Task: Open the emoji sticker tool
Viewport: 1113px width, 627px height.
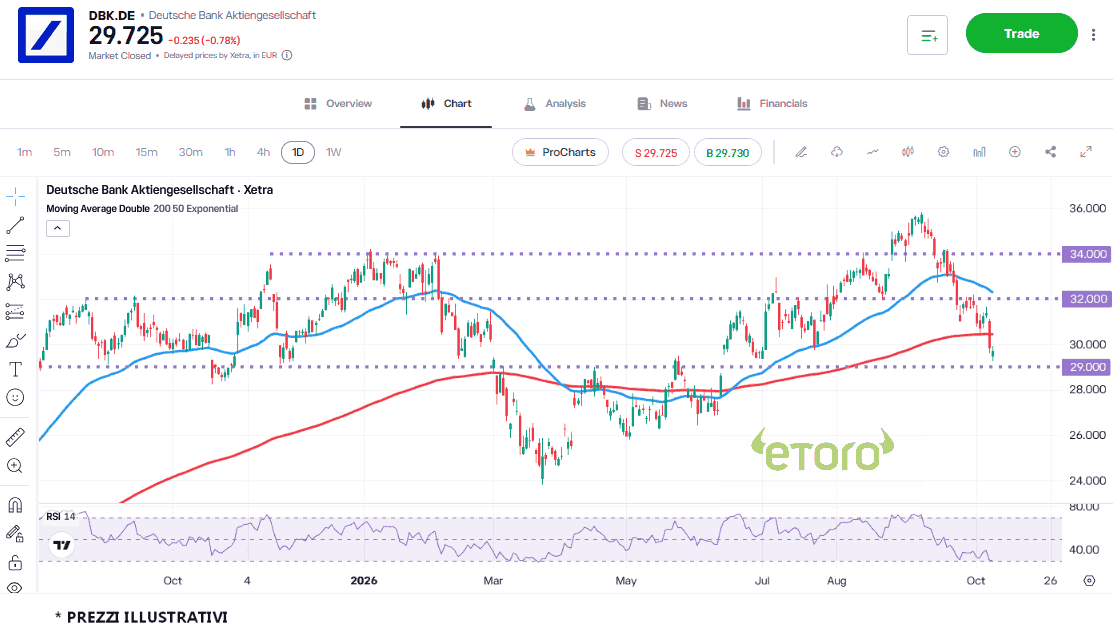Action: coord(15,398)
